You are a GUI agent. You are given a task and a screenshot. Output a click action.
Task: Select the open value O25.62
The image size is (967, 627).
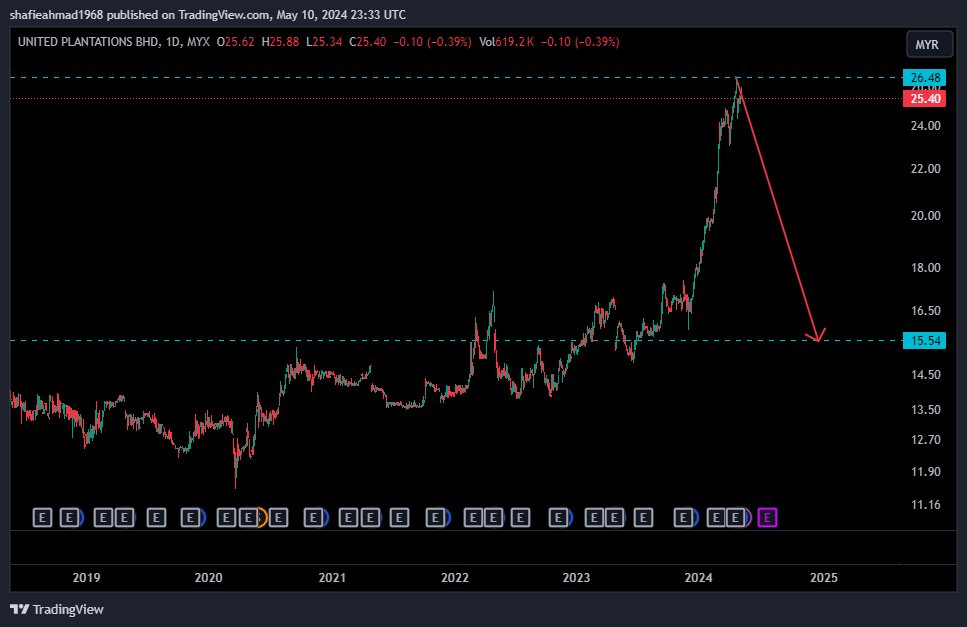coord(236,42)
